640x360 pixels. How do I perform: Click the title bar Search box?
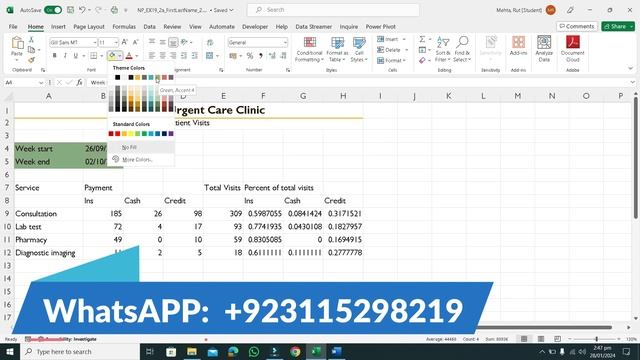tap(333, 10)
